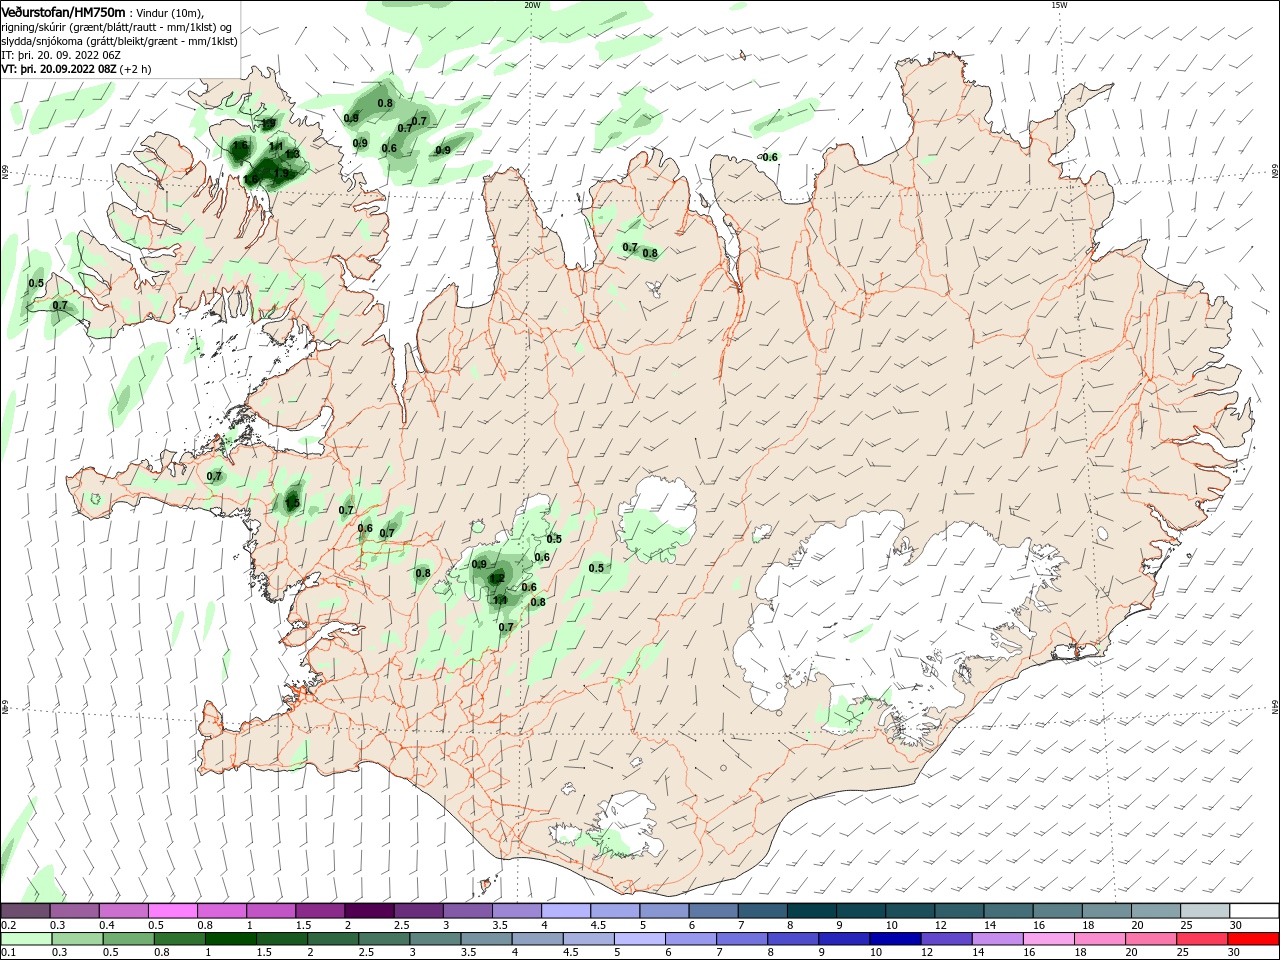The width and height of the screenshot is (1280, 960).
Task: Click the 1.1 precipitation value in the Westfjords
Action: click(277, 146)
